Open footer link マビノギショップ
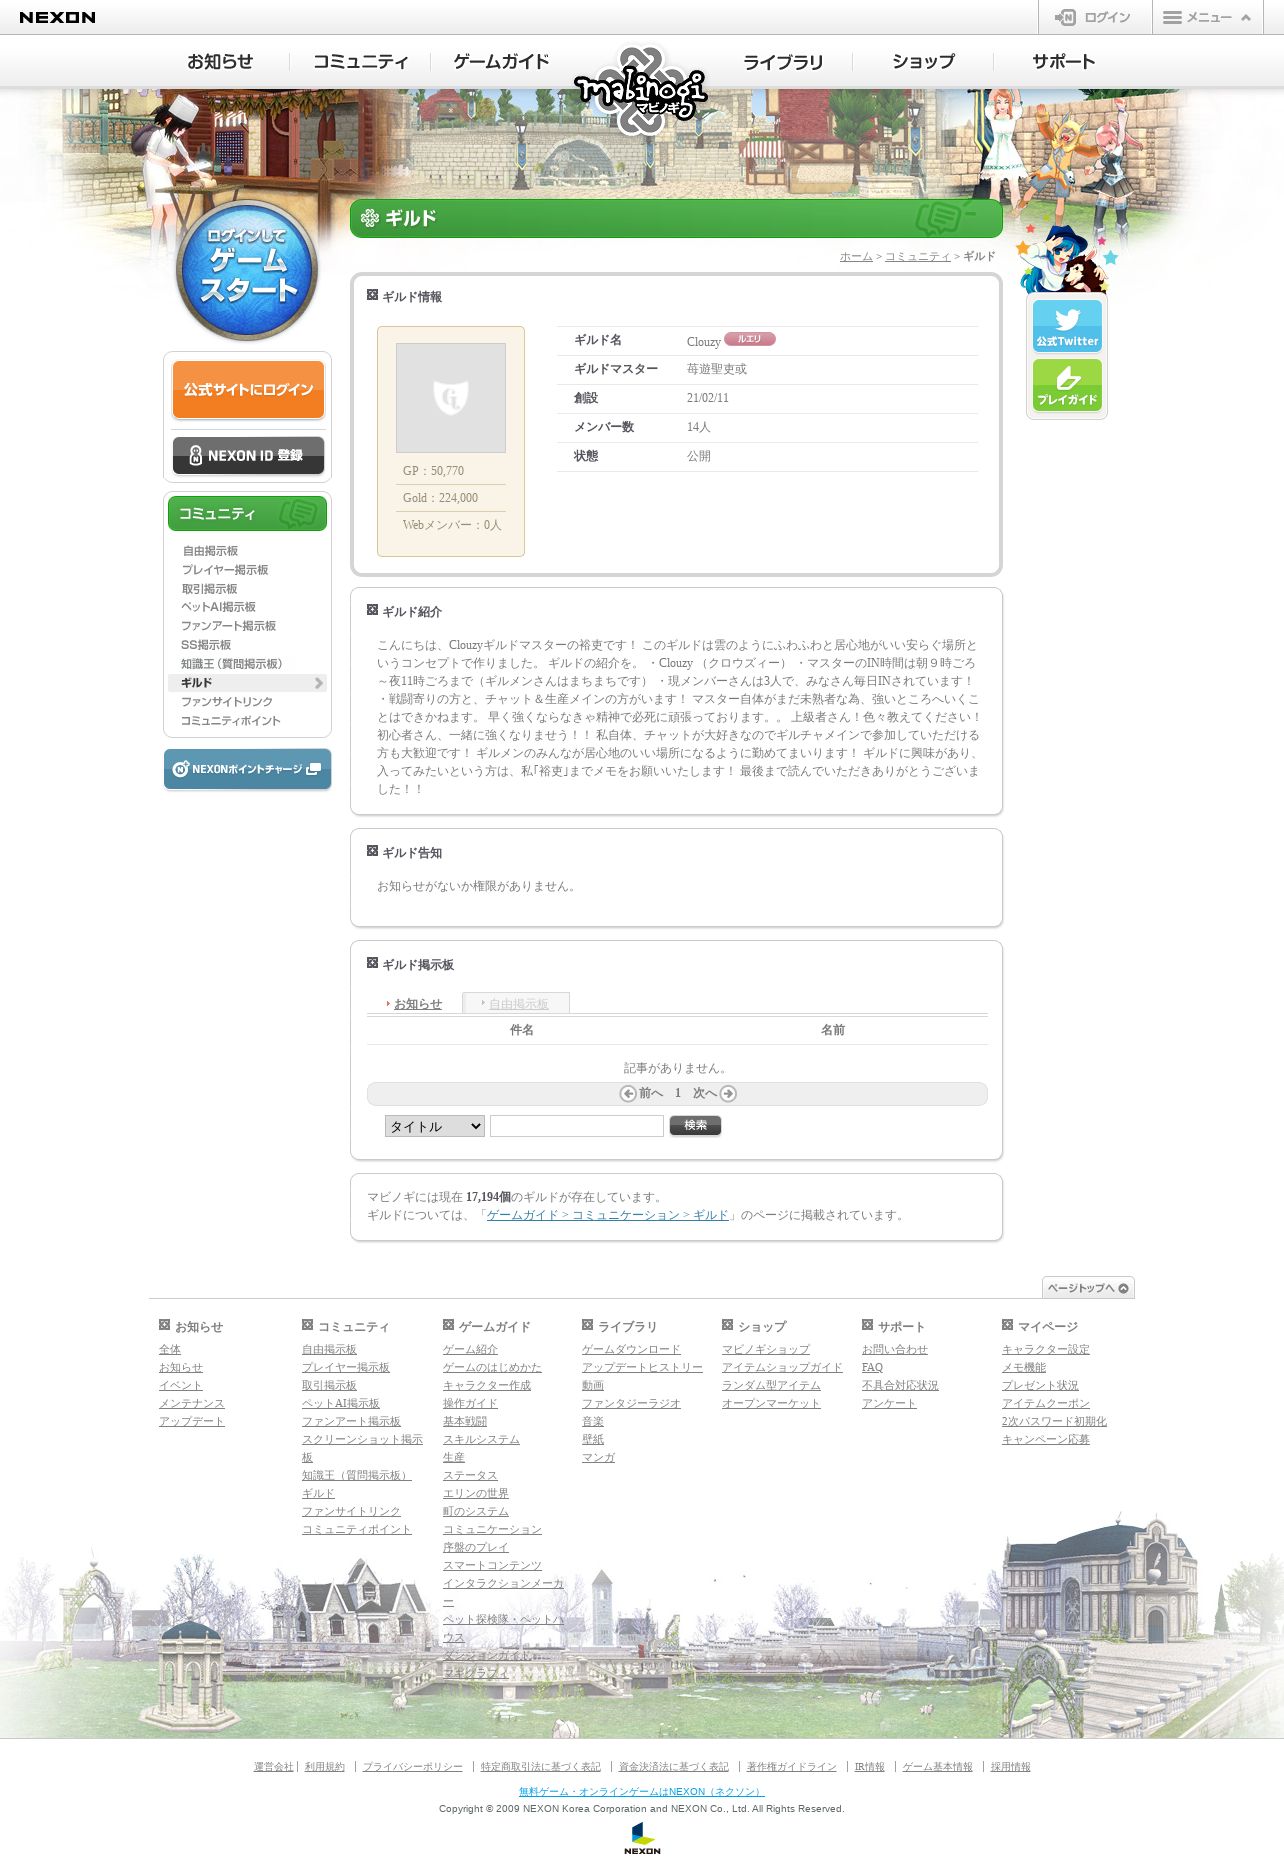Screen dimensions: 1284x1874 [x=766, y=1349]
